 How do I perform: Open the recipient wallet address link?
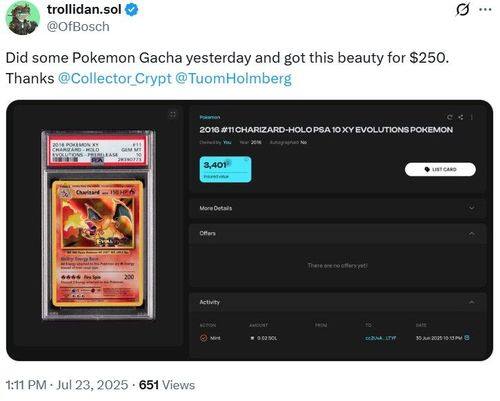pos(380,338)
